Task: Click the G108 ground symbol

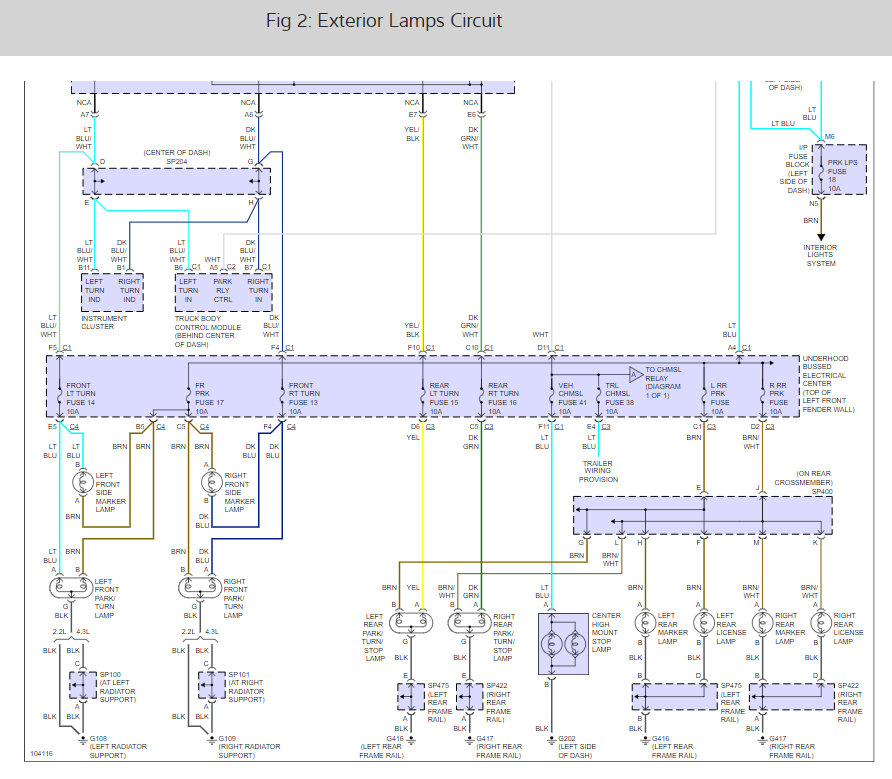Action: [82, 740]
